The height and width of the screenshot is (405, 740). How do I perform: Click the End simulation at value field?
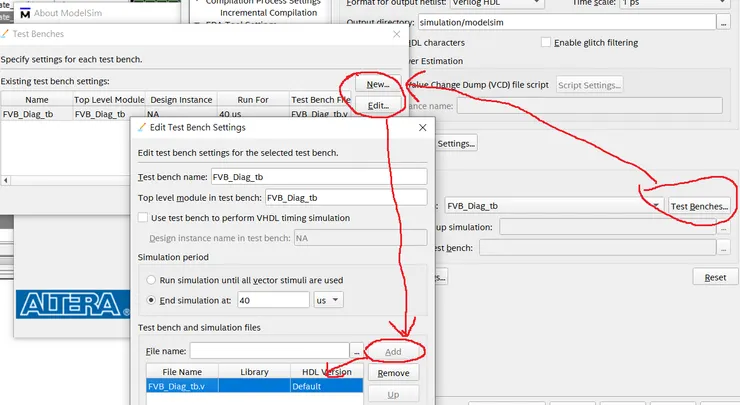click(x=273, y=300)
